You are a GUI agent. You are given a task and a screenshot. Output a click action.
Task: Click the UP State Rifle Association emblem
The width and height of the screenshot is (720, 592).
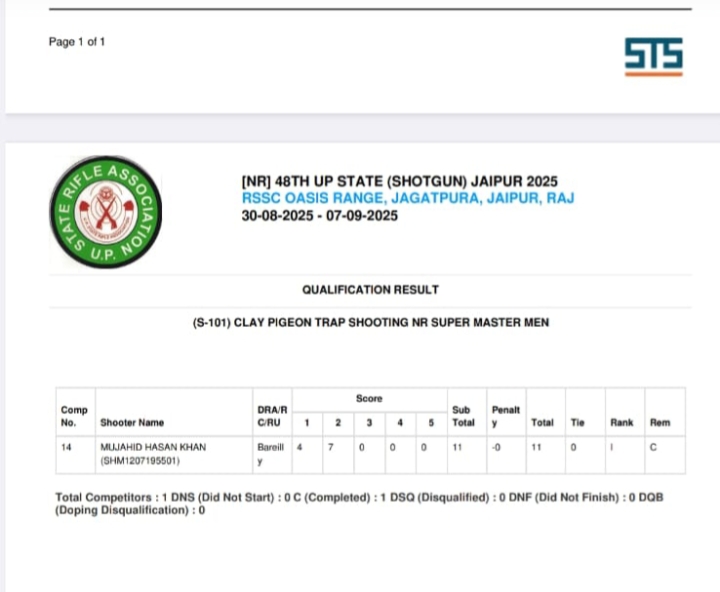pos(106,212)
